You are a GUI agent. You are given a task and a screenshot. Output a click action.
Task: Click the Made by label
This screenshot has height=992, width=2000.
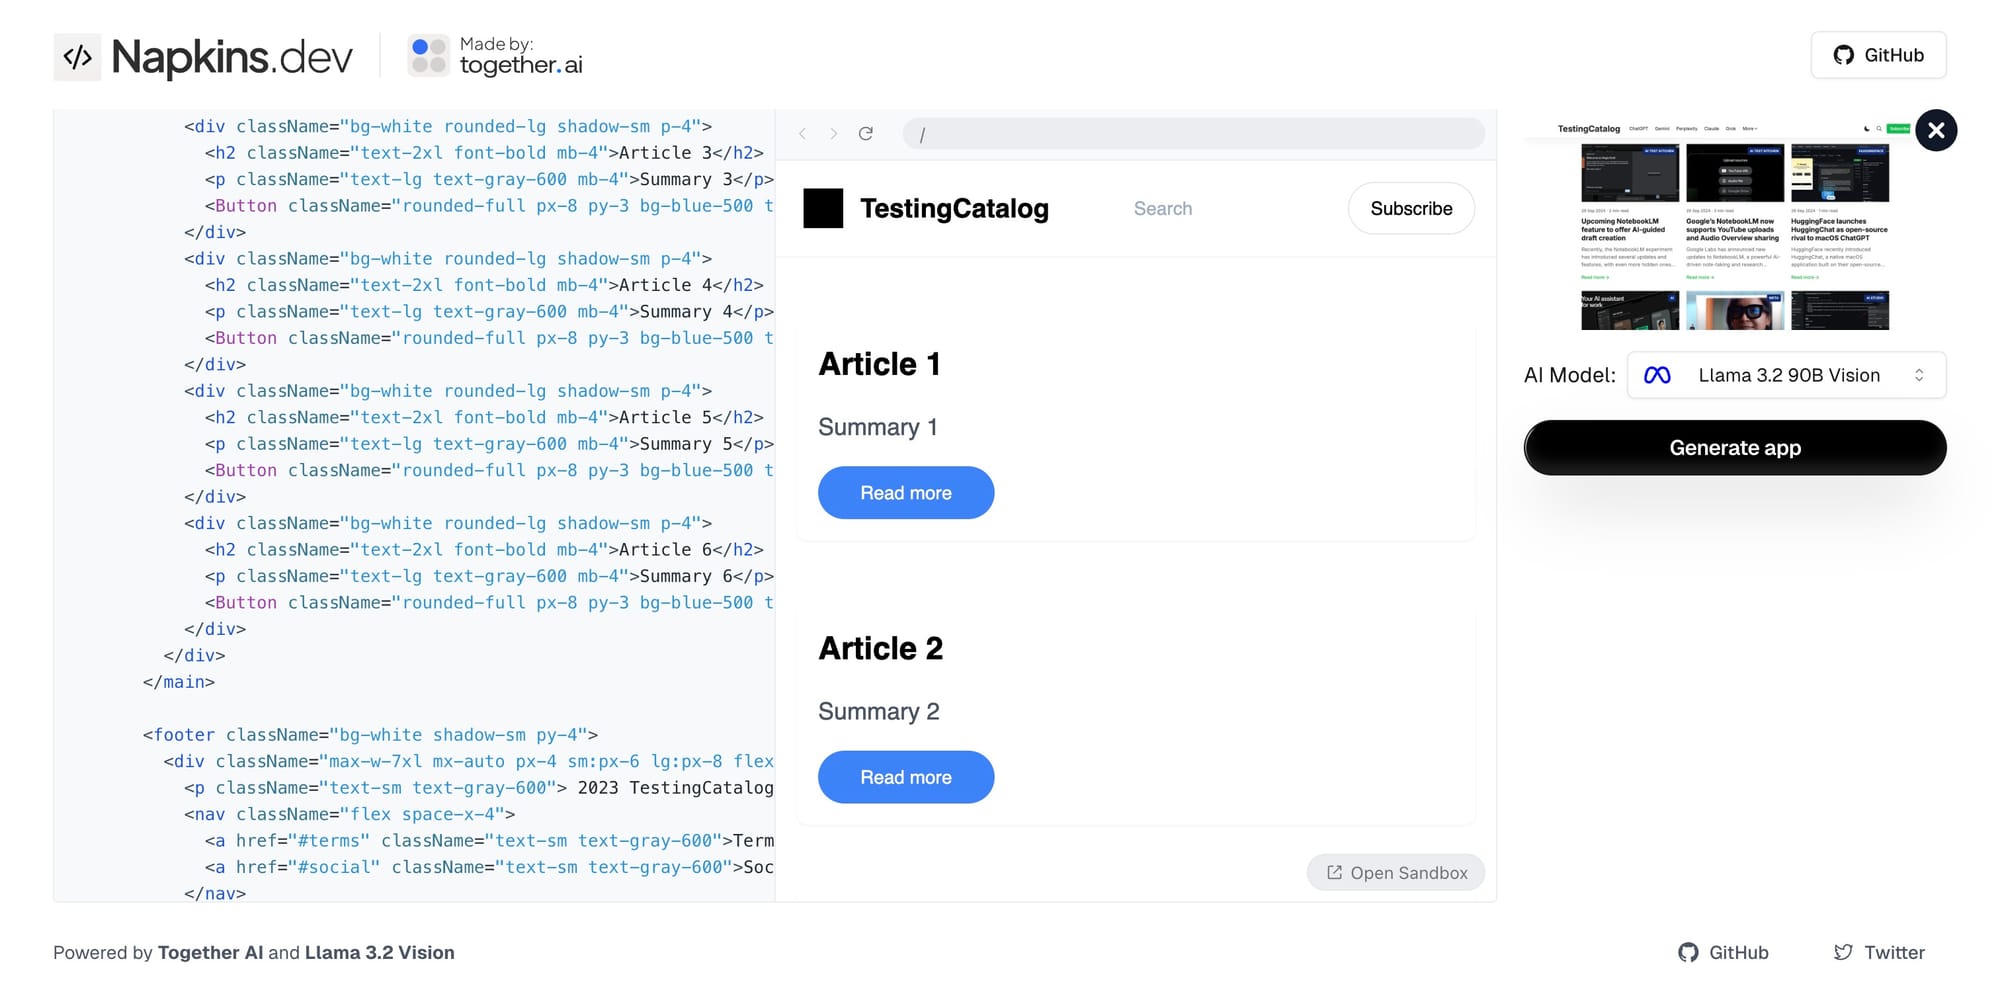coord(496,44)
